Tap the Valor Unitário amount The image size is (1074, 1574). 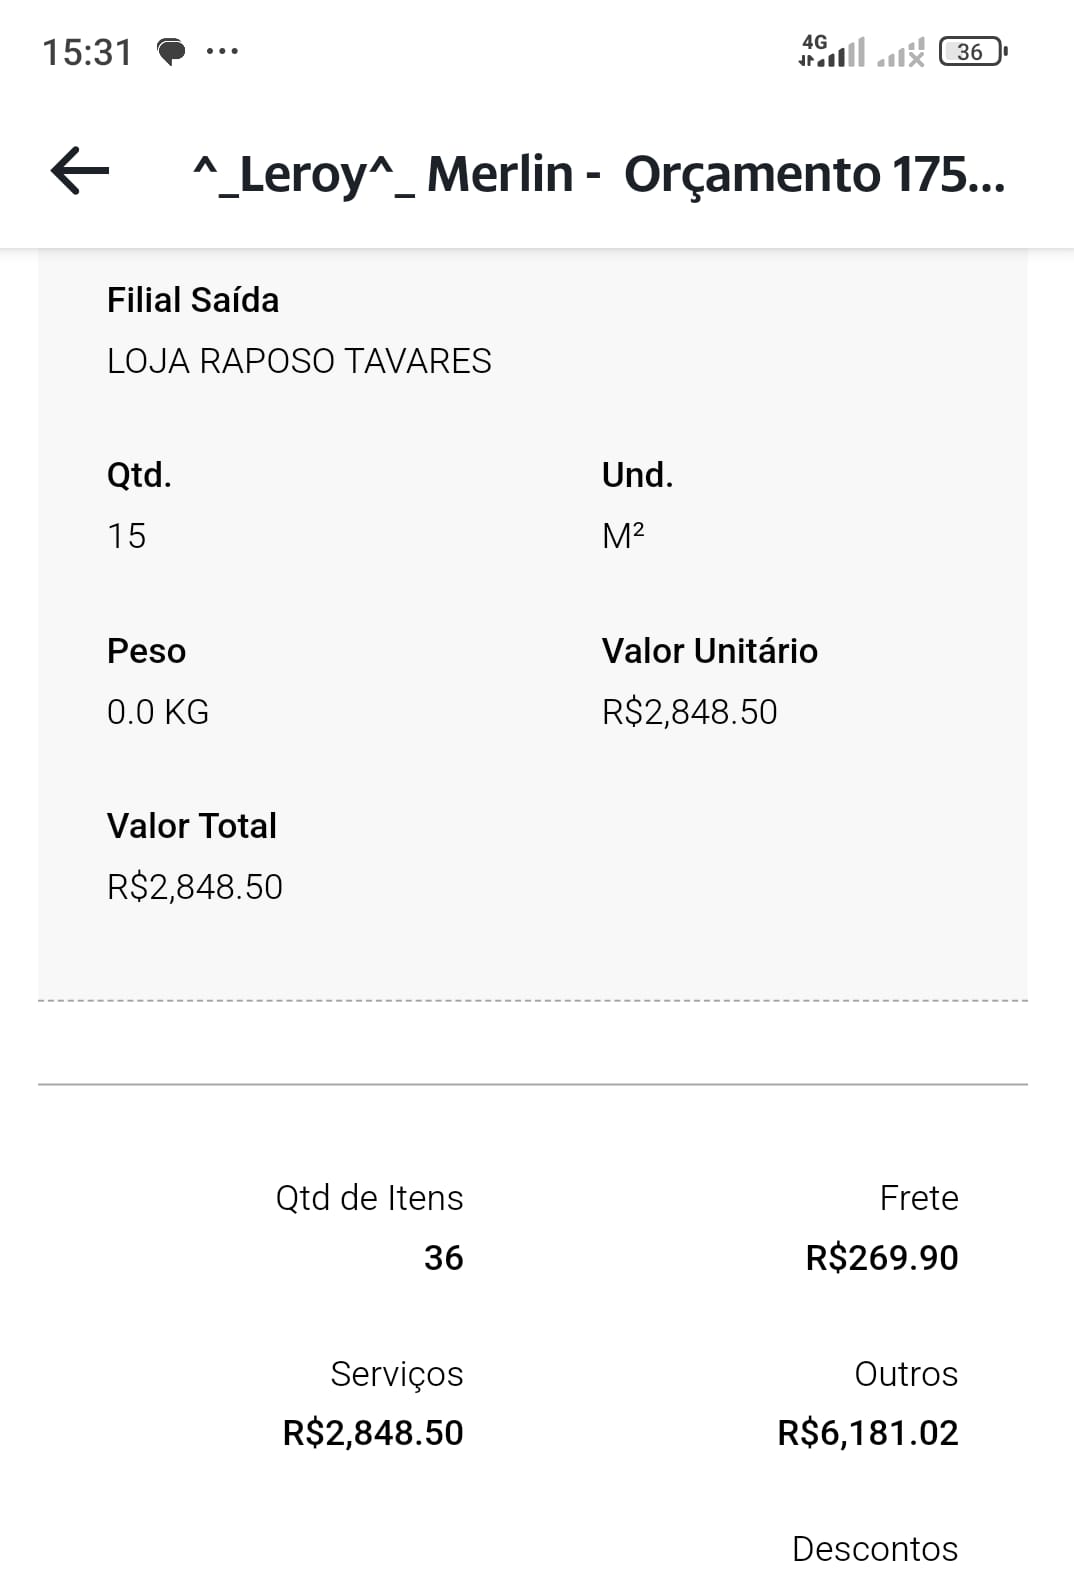[x=689, y=712]
